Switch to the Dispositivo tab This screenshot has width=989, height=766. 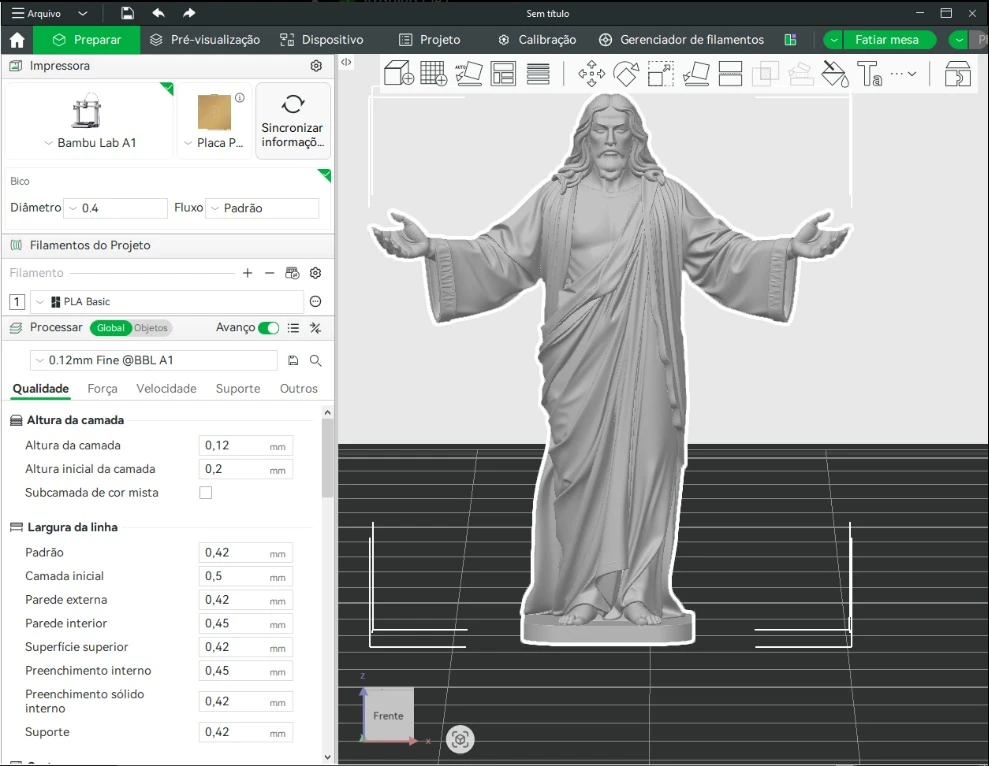point(322,40)
